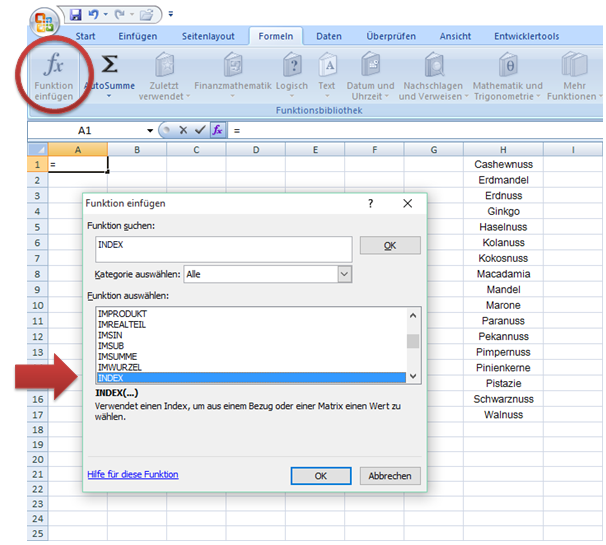Open the Text functions icon
This screenshot has width=606, height=545.
tap(327, 66)
